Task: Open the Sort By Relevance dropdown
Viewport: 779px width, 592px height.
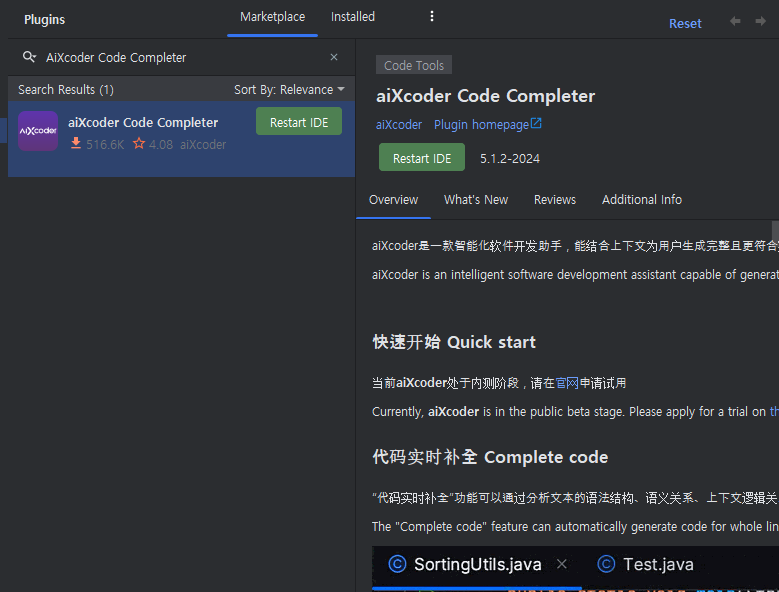Action: [289, 90]
